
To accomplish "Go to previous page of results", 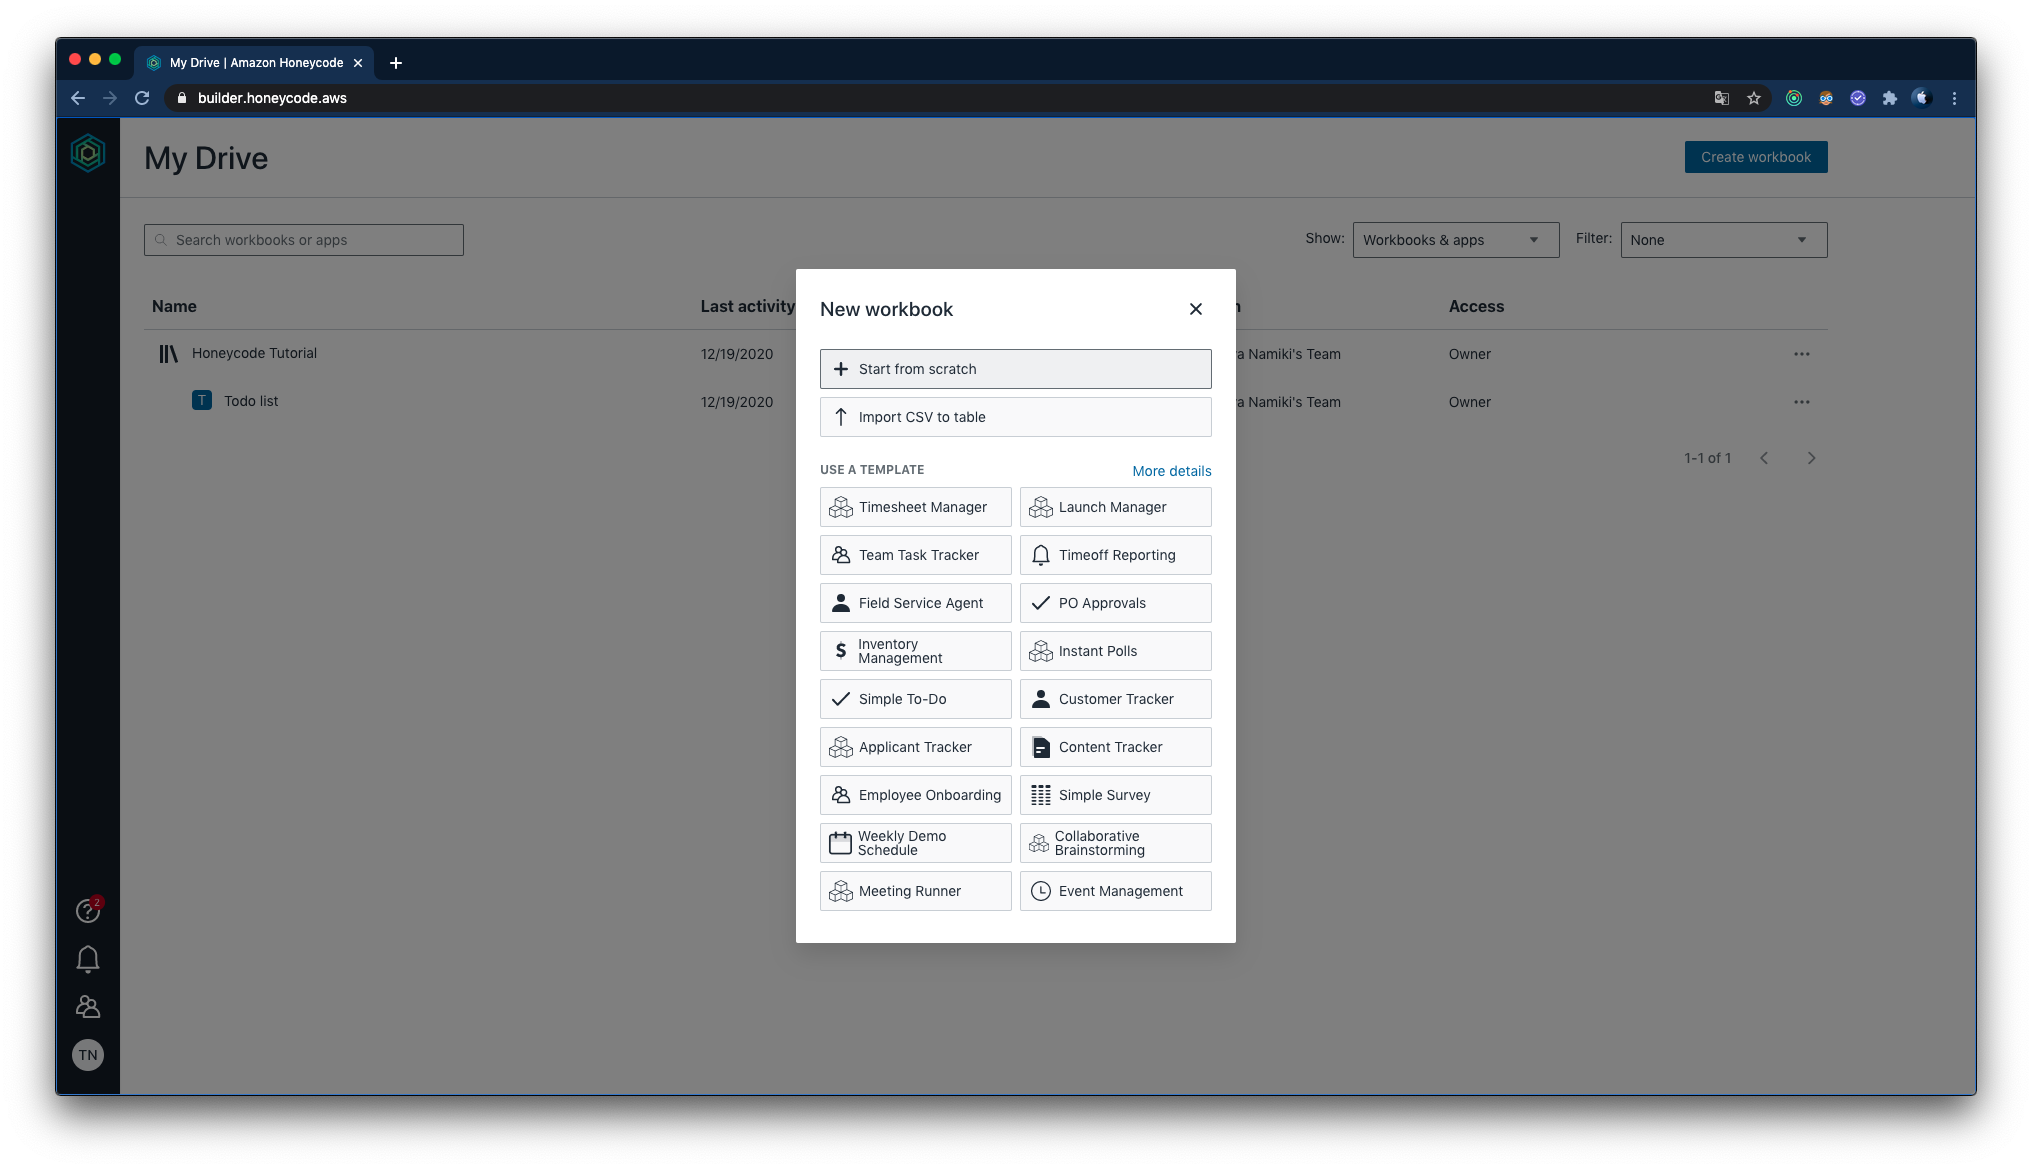I will (x=1764, y=458).
